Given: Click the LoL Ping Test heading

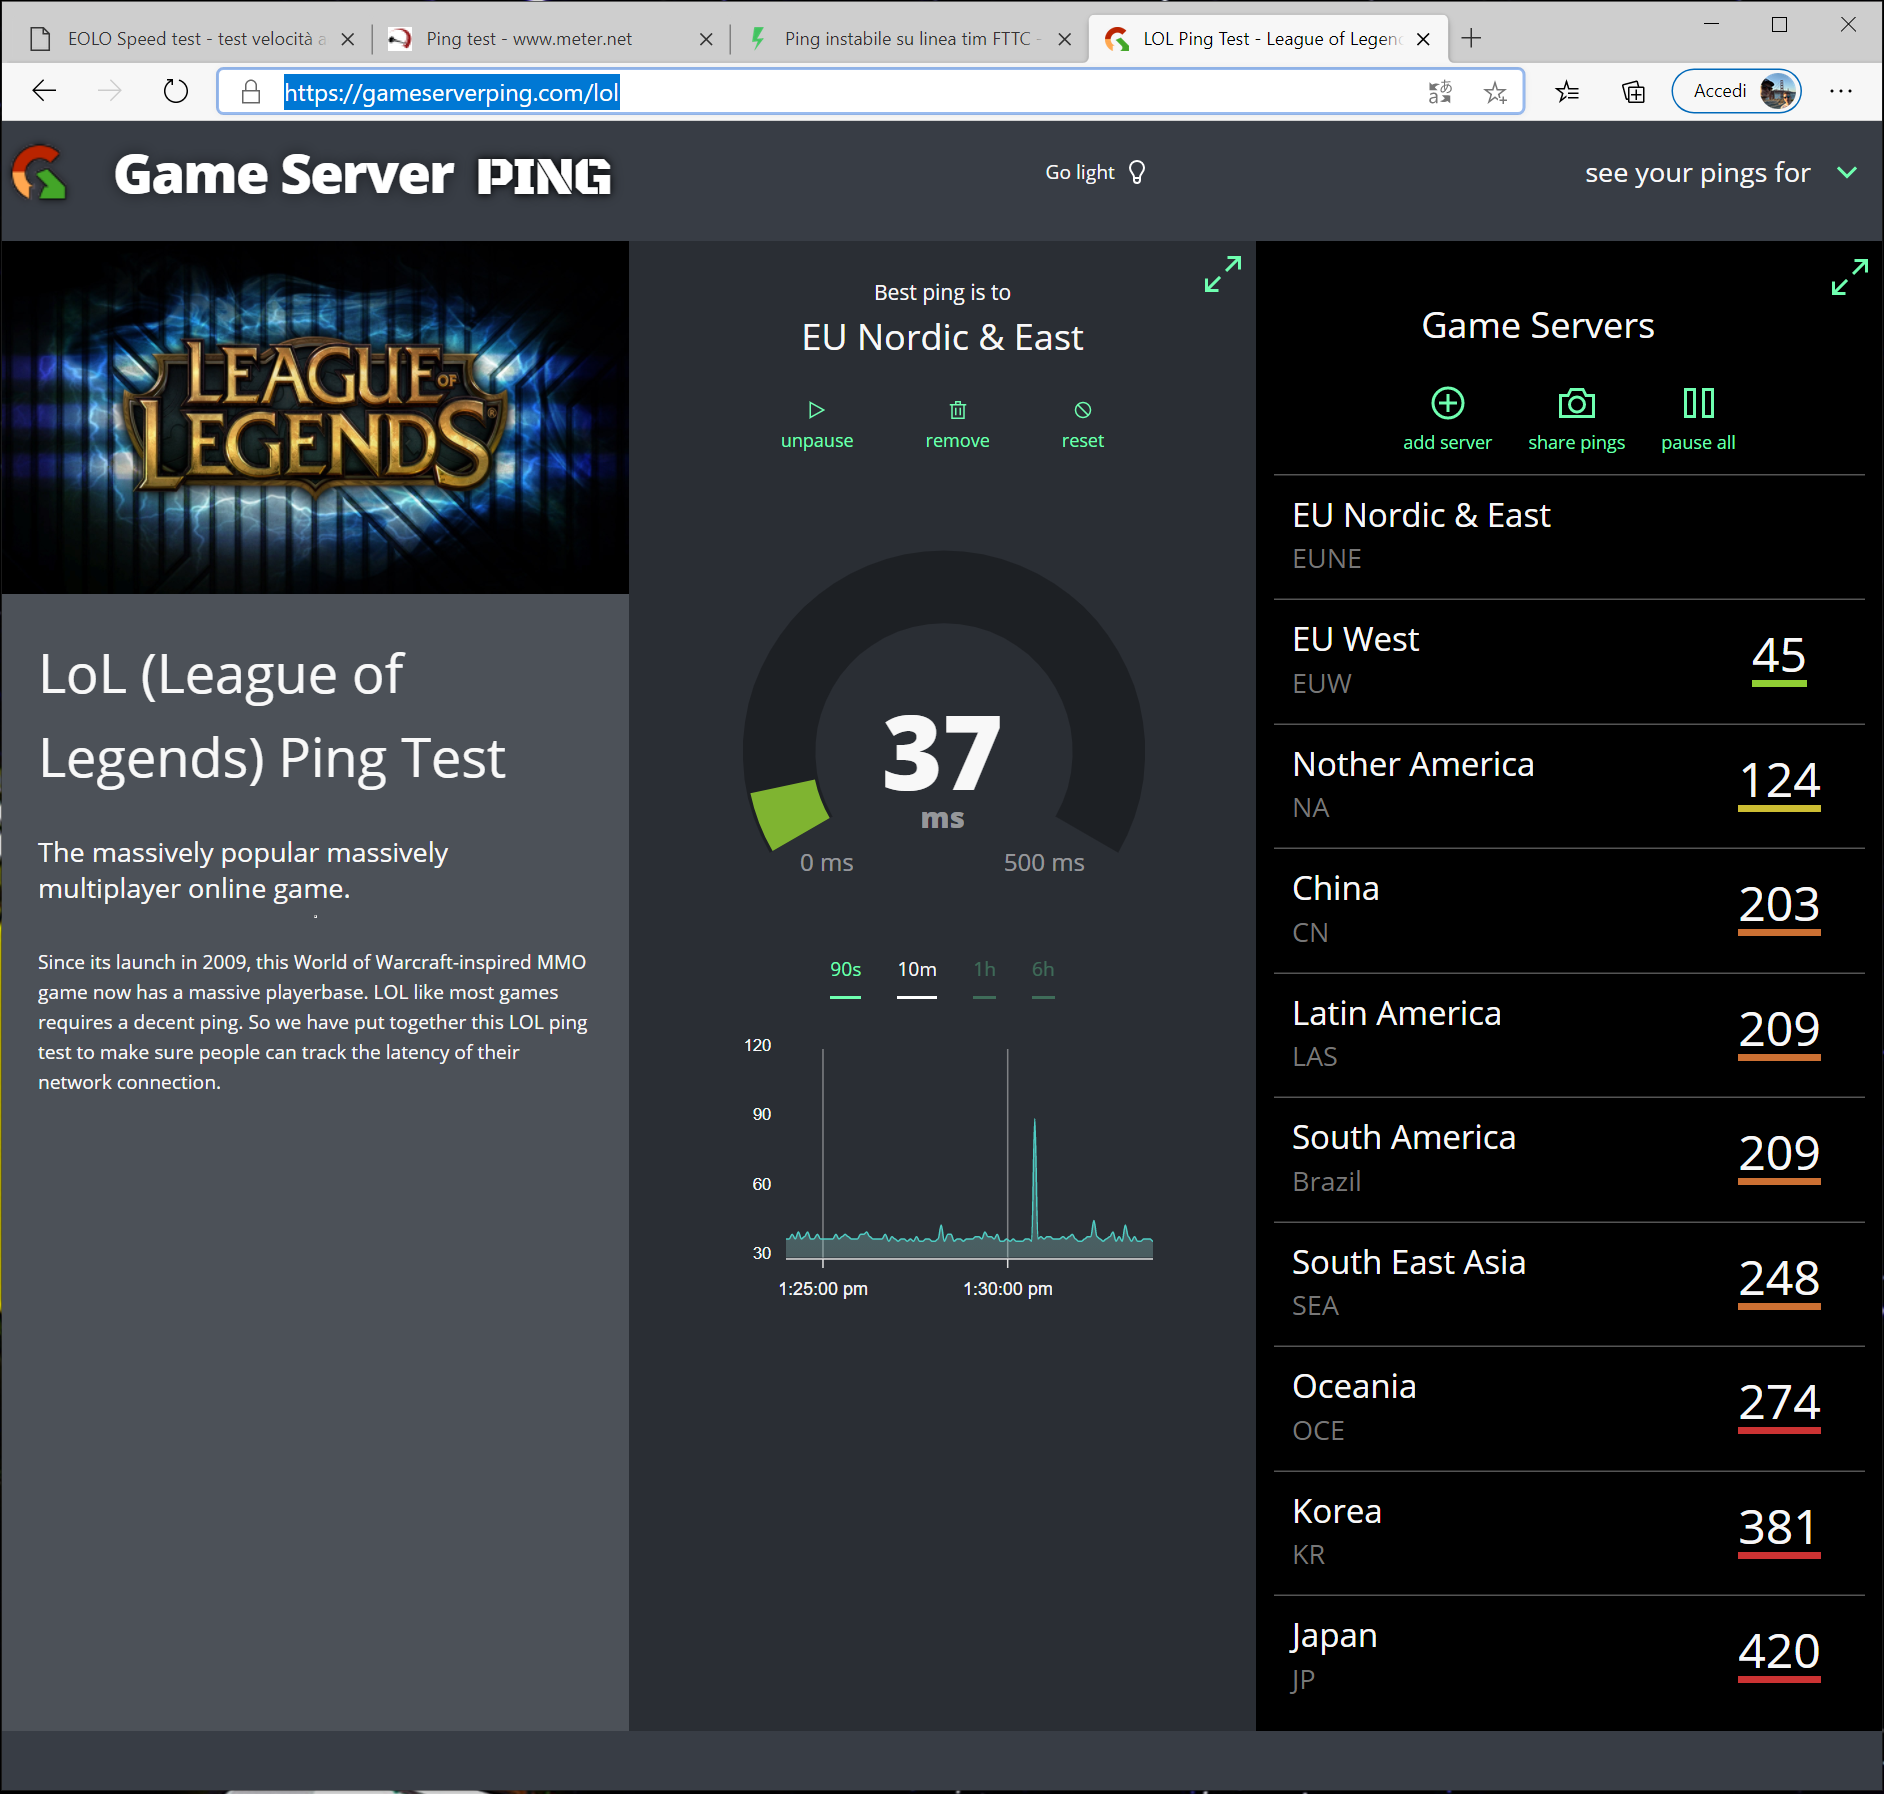Looking at the screenshot, I should (x=272, y=716).
